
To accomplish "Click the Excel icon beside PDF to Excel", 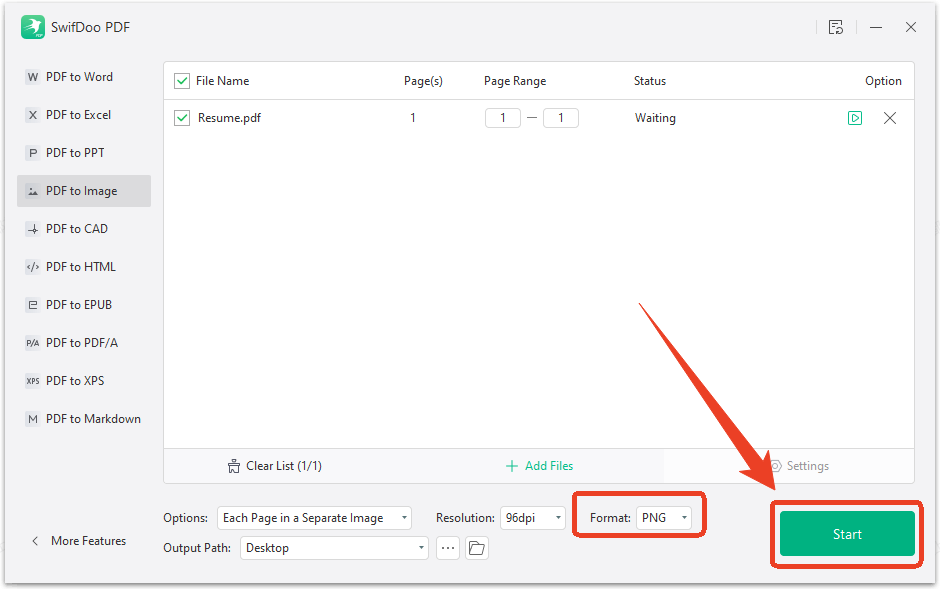I will 33,115.
